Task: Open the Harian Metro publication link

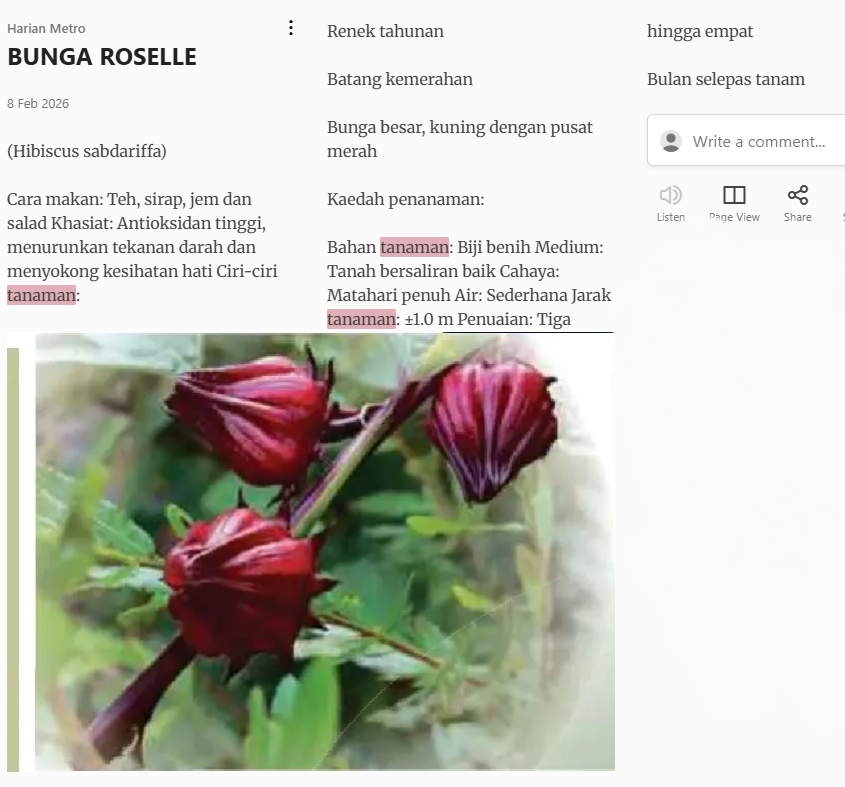Action: 46,29
